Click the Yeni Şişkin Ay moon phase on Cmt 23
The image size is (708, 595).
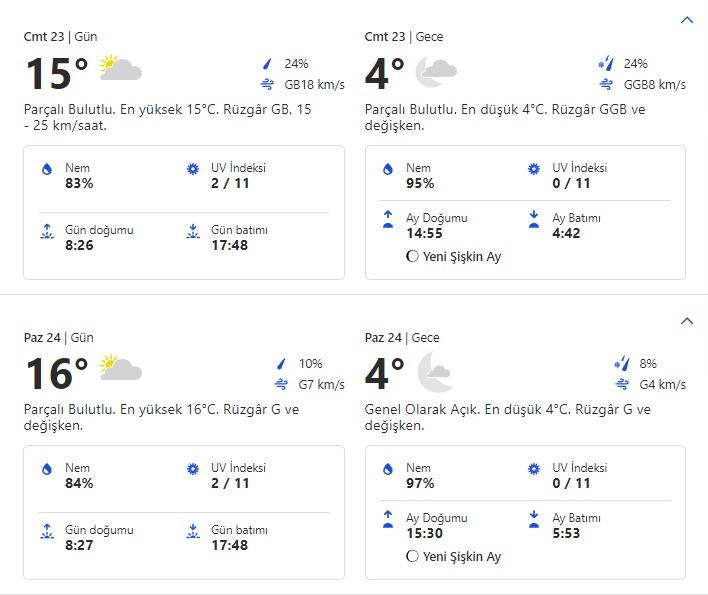tap(453, 257)
